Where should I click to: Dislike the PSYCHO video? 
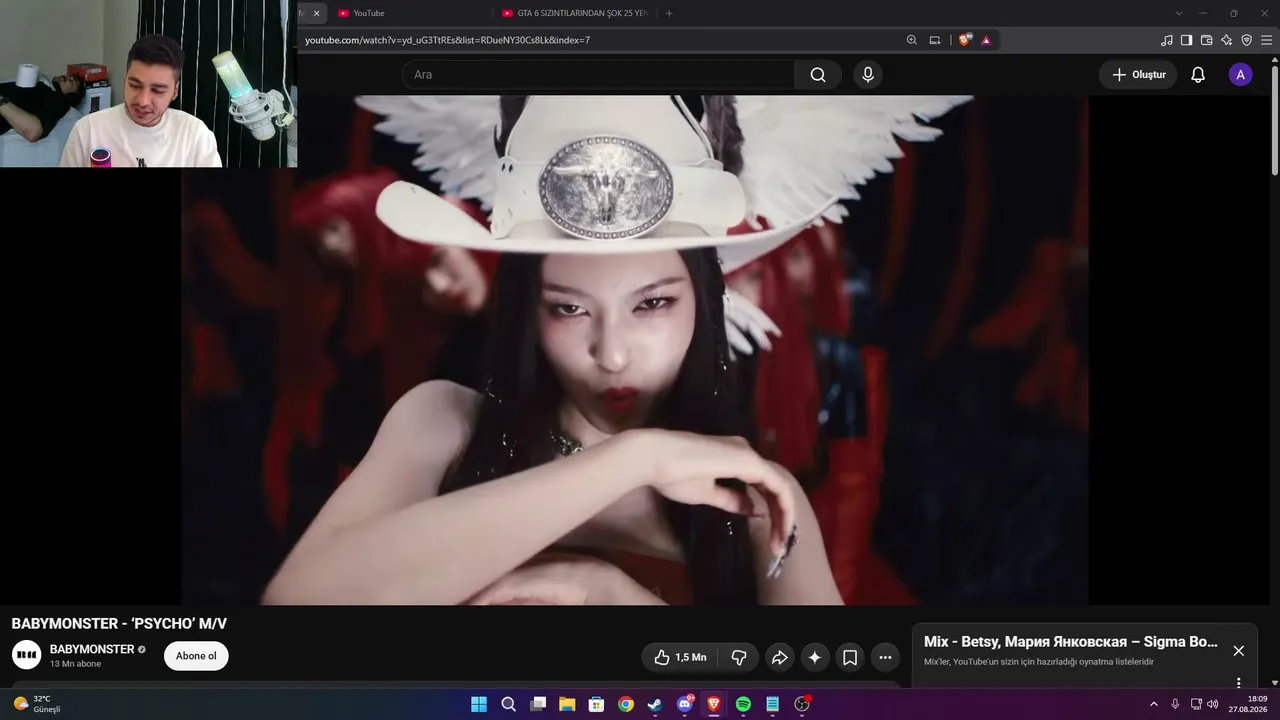(739, 657)
